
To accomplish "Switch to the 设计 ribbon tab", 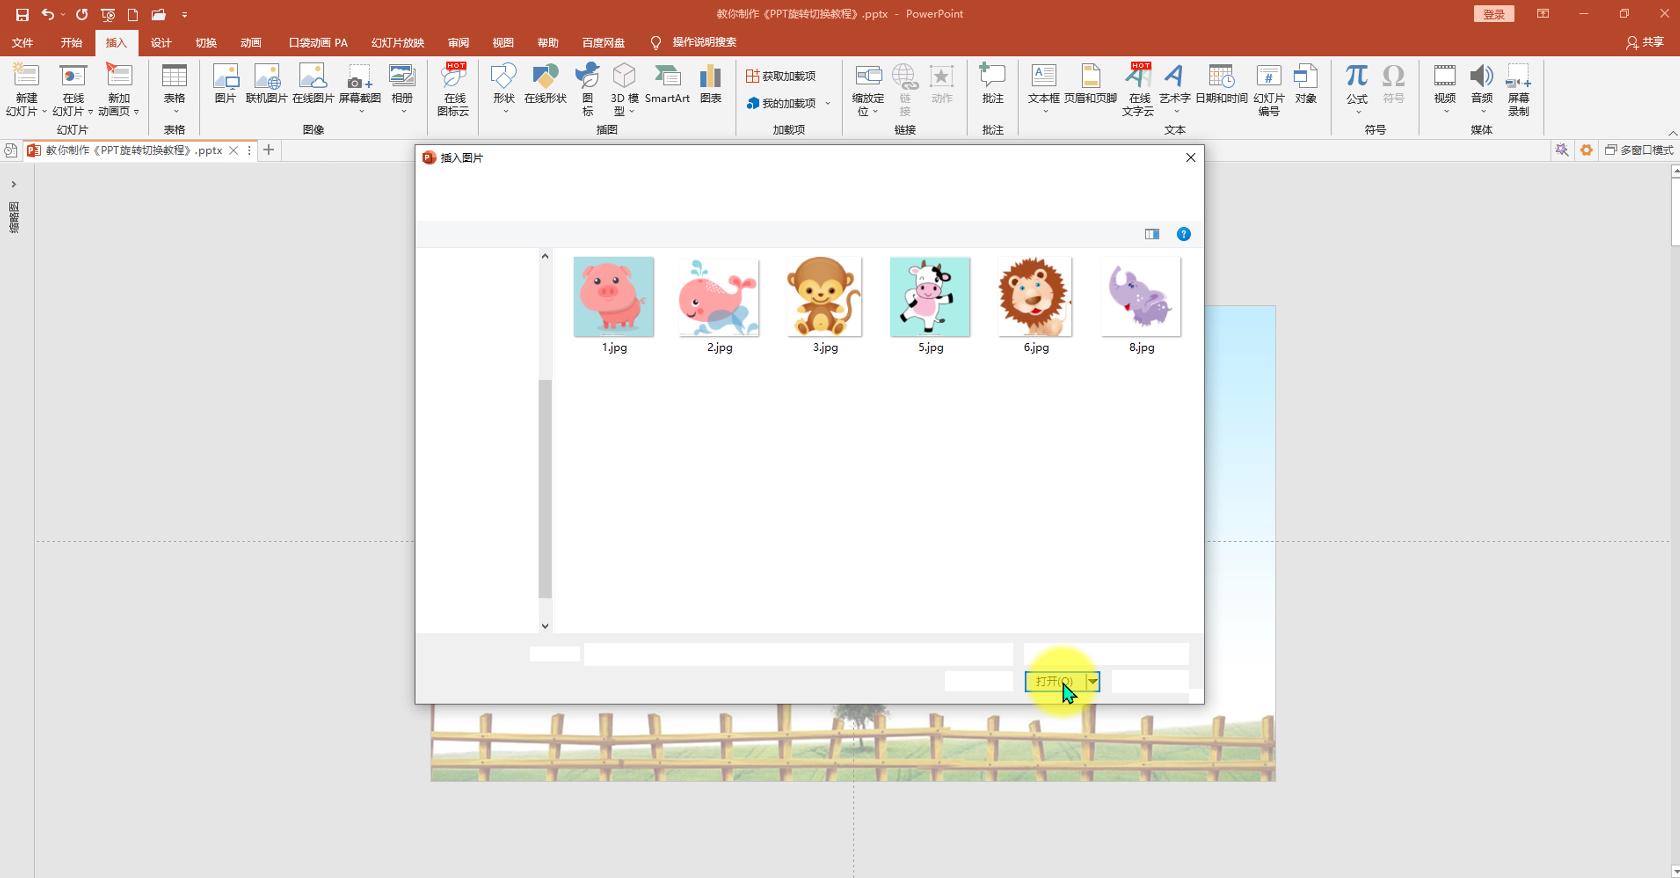I will [x=161, y=43].
